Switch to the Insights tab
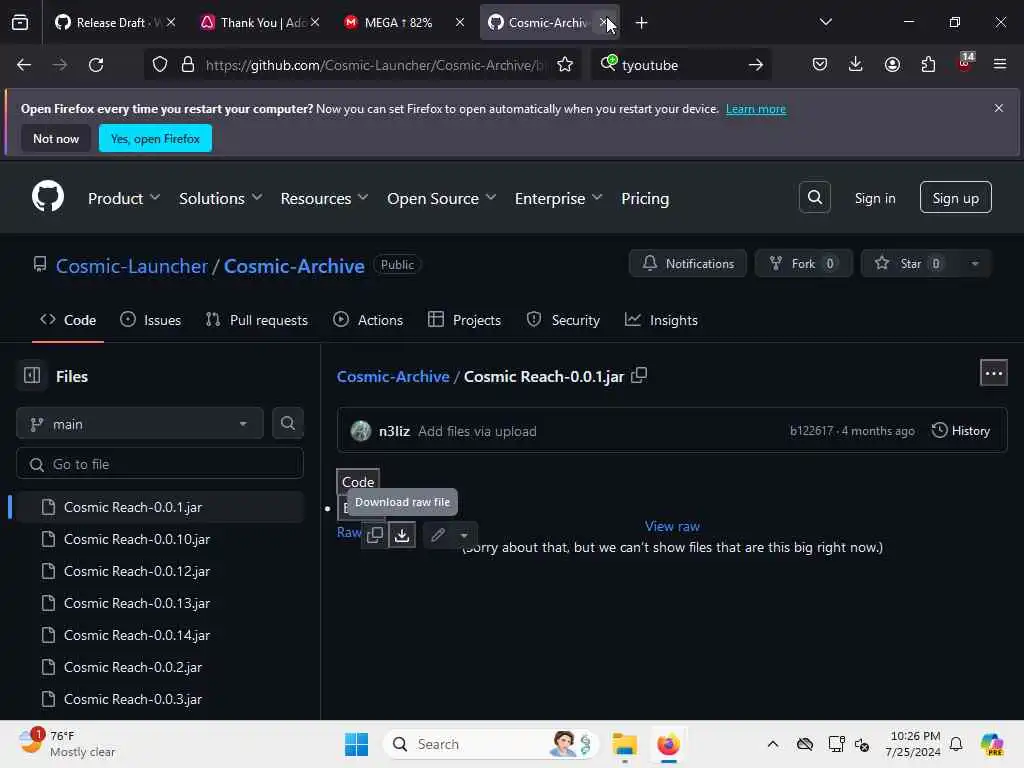Image resolution: width=1024 pixels, height=768 pixels. pos(662,319)
